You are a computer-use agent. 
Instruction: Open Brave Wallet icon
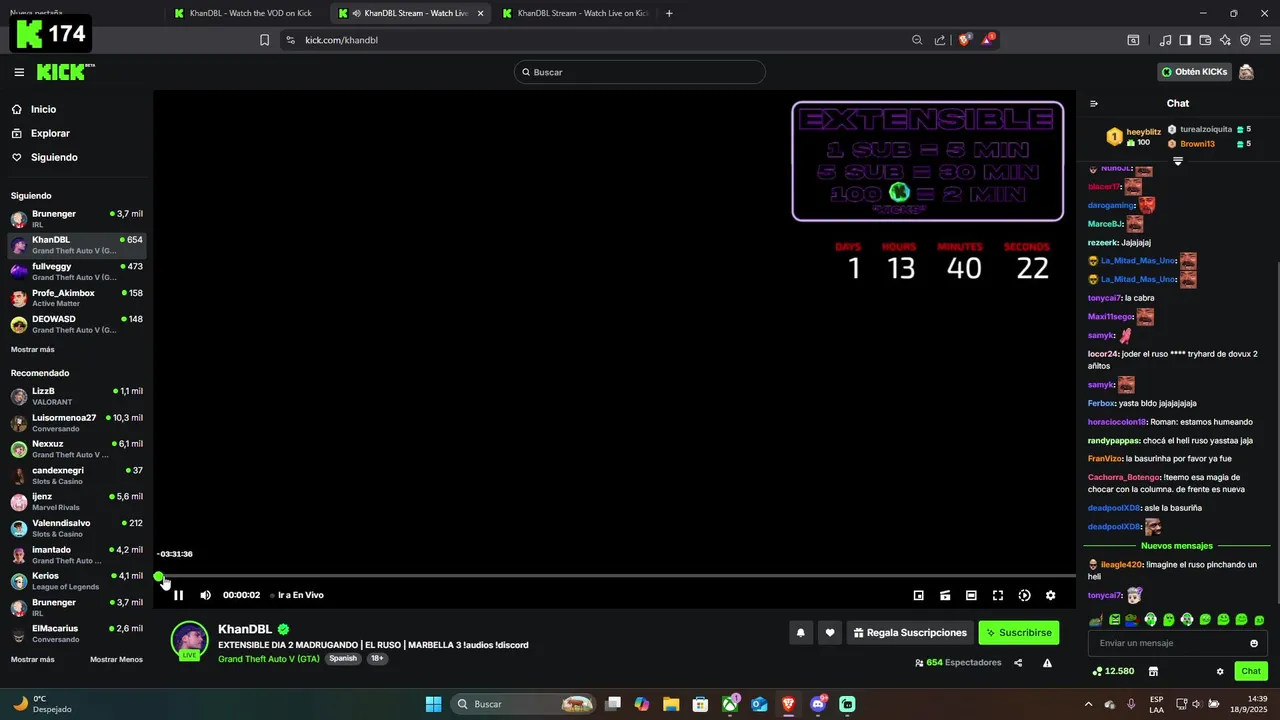(1205, 40)
